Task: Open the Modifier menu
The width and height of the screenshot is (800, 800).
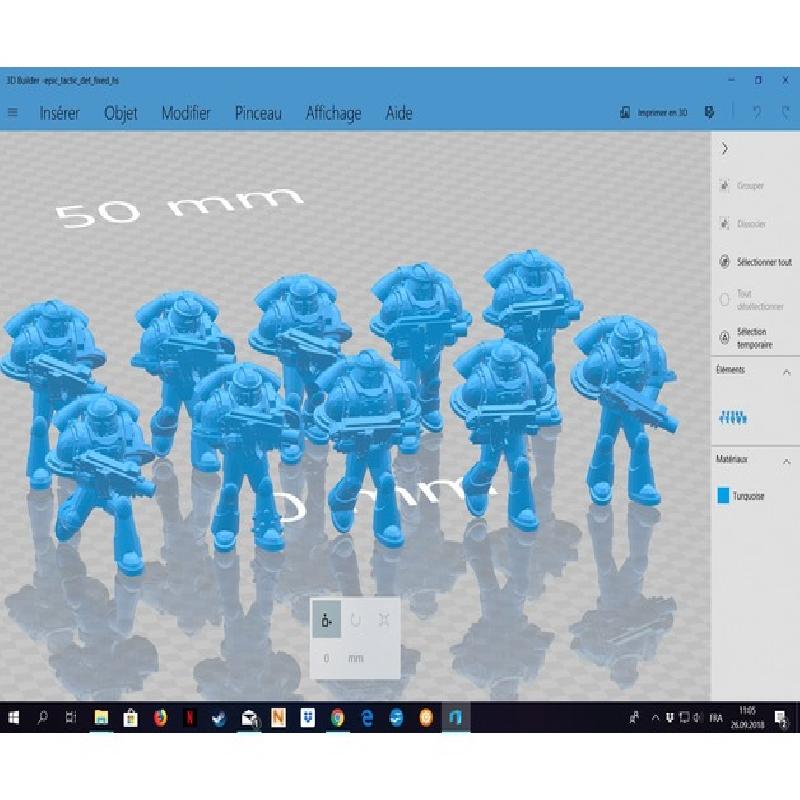Action: 186,113
